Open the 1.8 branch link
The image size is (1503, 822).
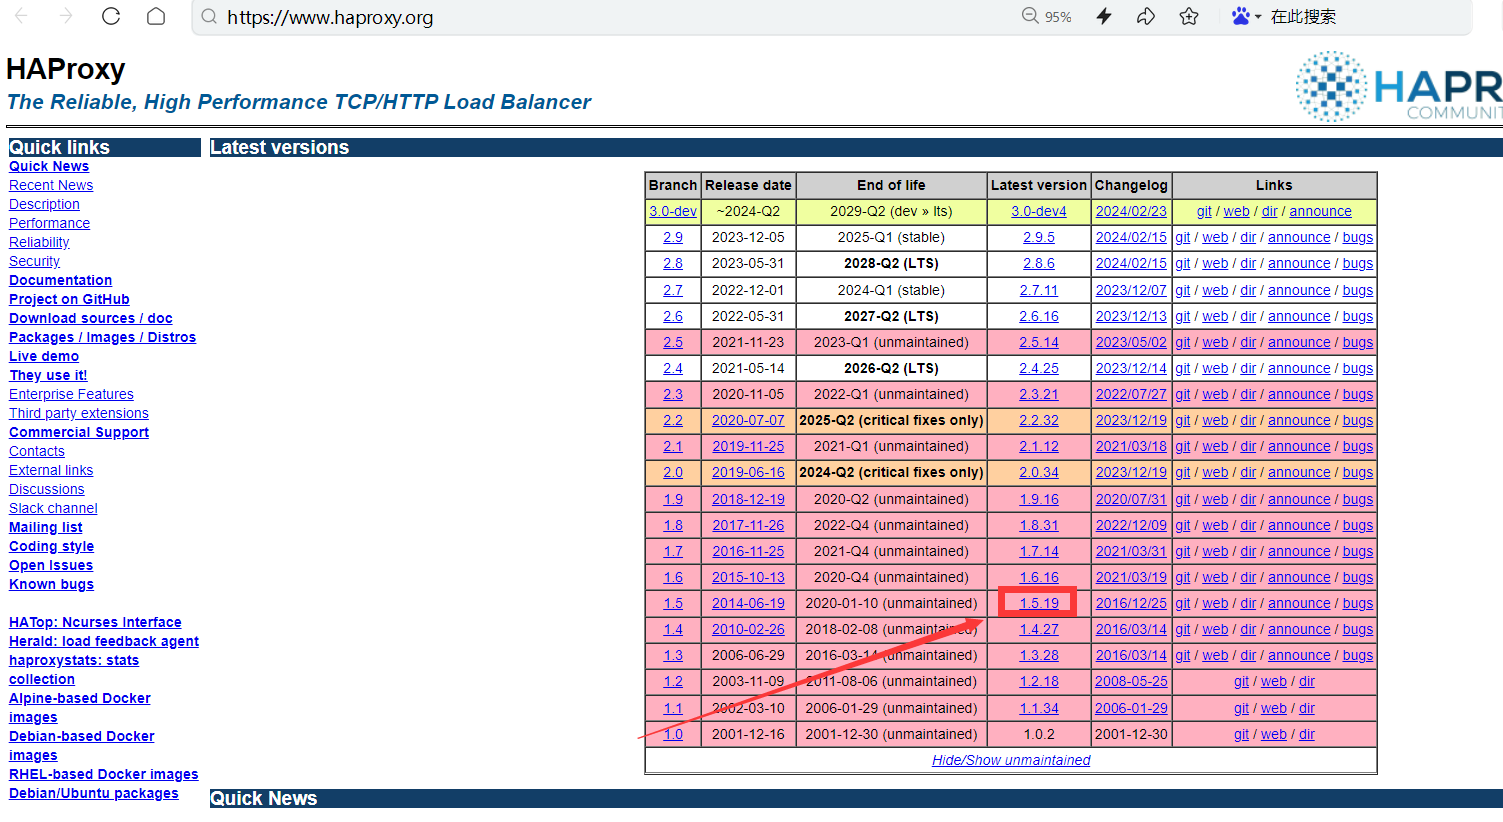(x=673, y=525)
